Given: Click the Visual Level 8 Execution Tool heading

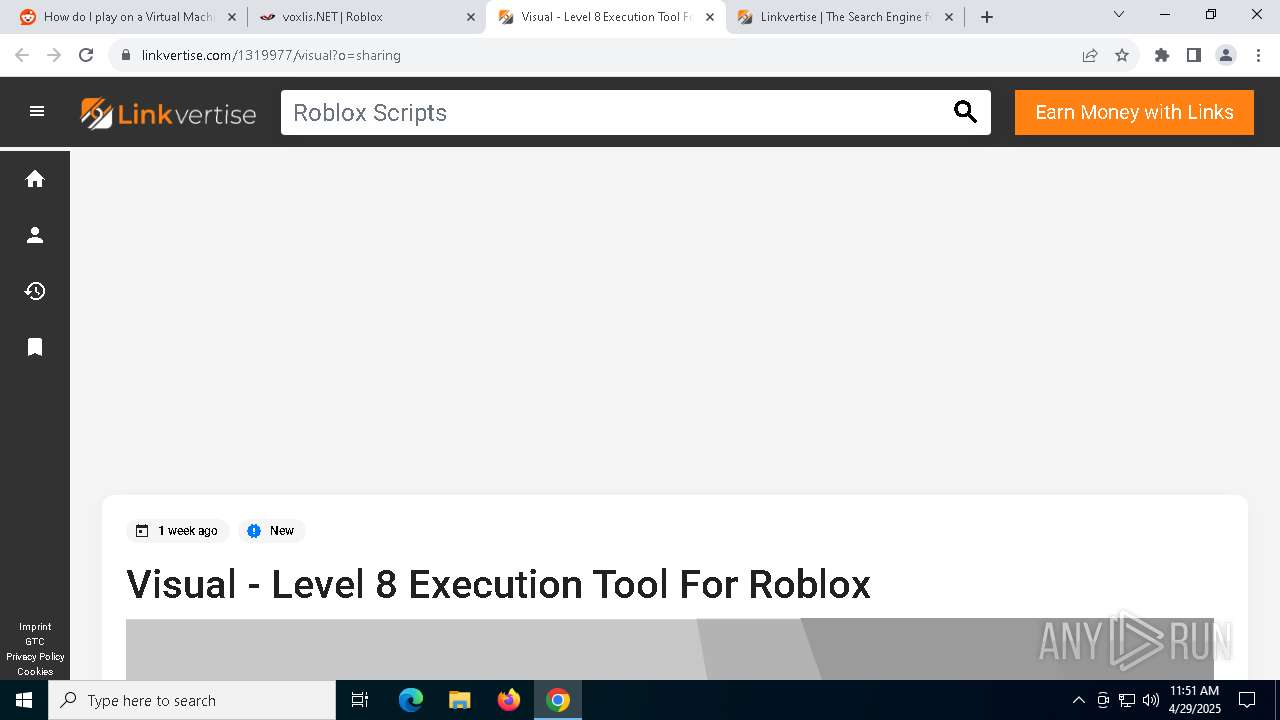Looking at the screenshot, I should (498, 584).
